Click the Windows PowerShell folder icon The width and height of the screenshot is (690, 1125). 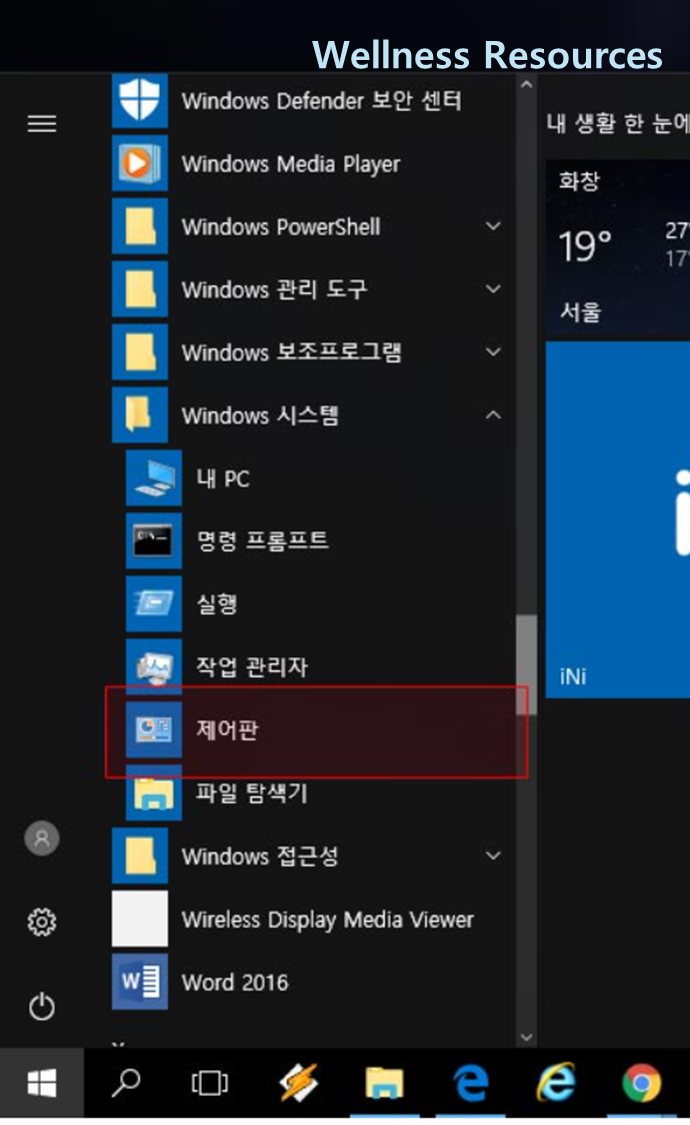click(140, 226)
